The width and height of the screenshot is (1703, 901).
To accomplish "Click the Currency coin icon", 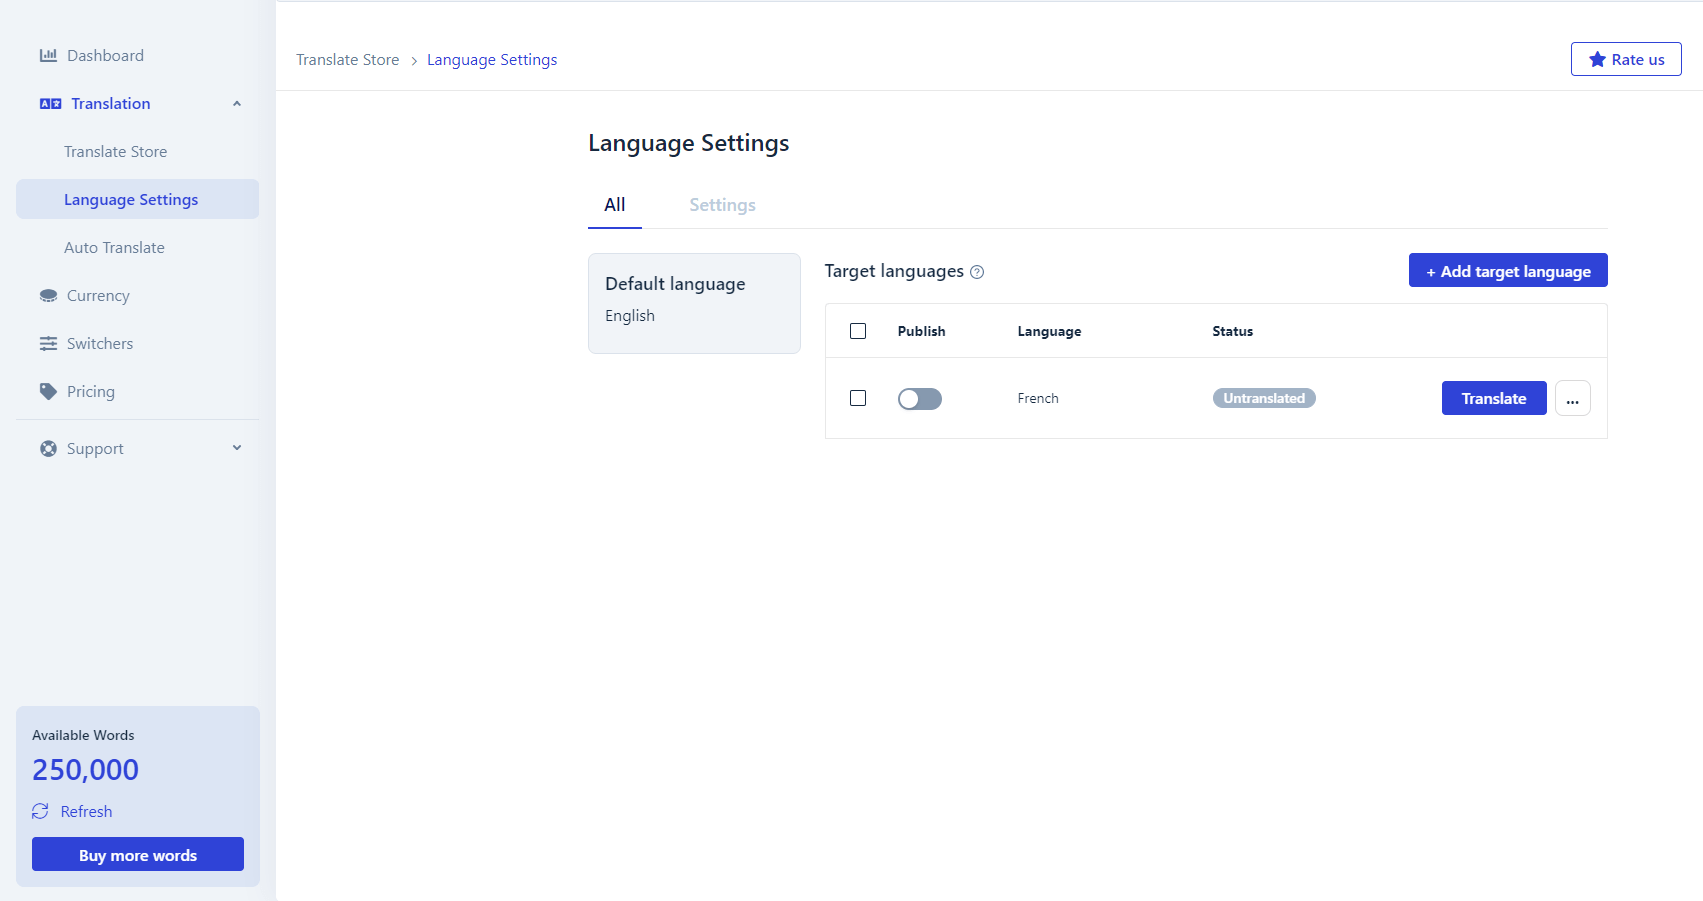I will tap(48, 296).
